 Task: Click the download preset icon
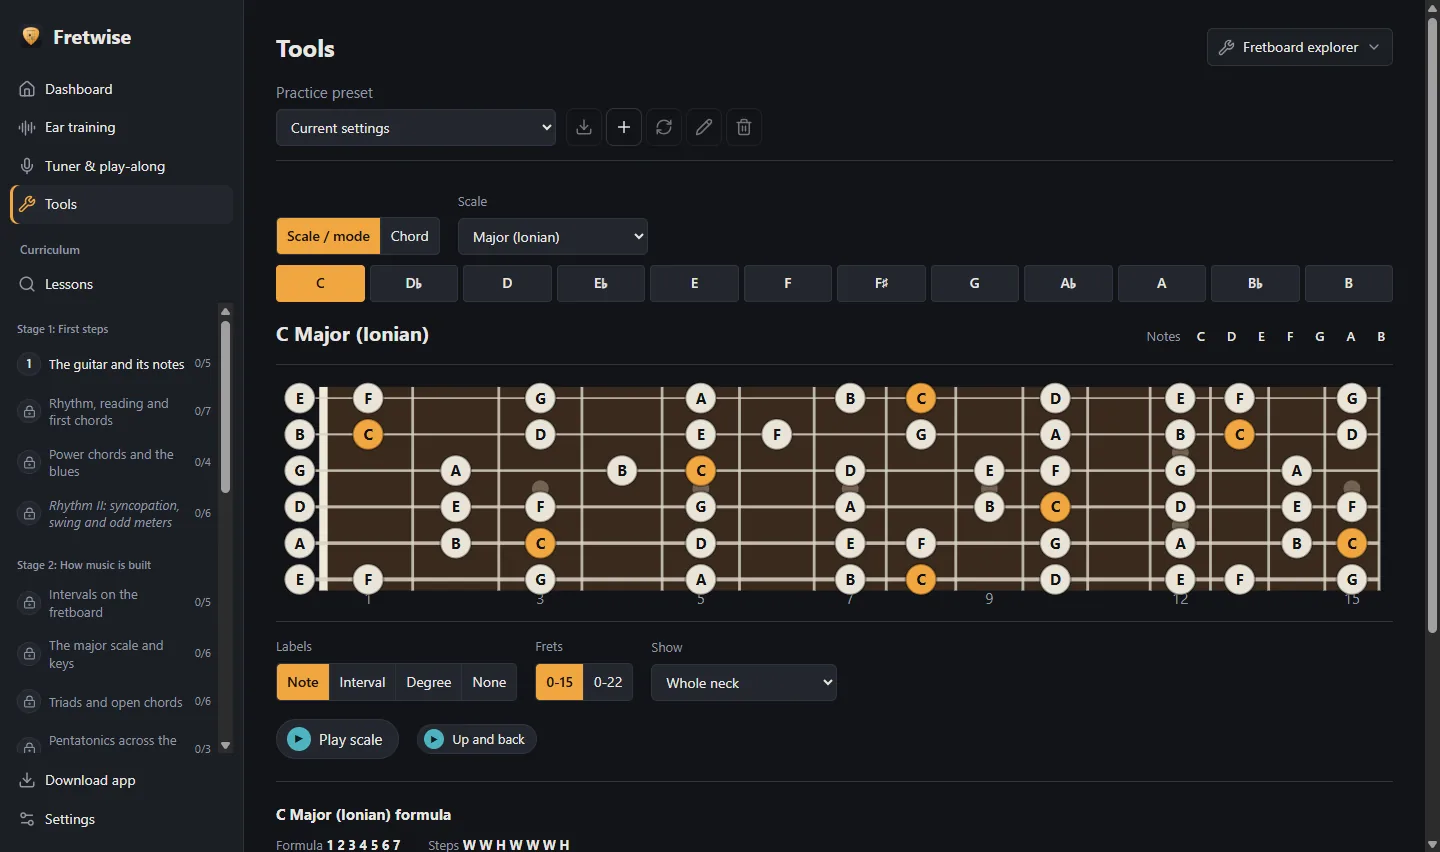(584, 127)
